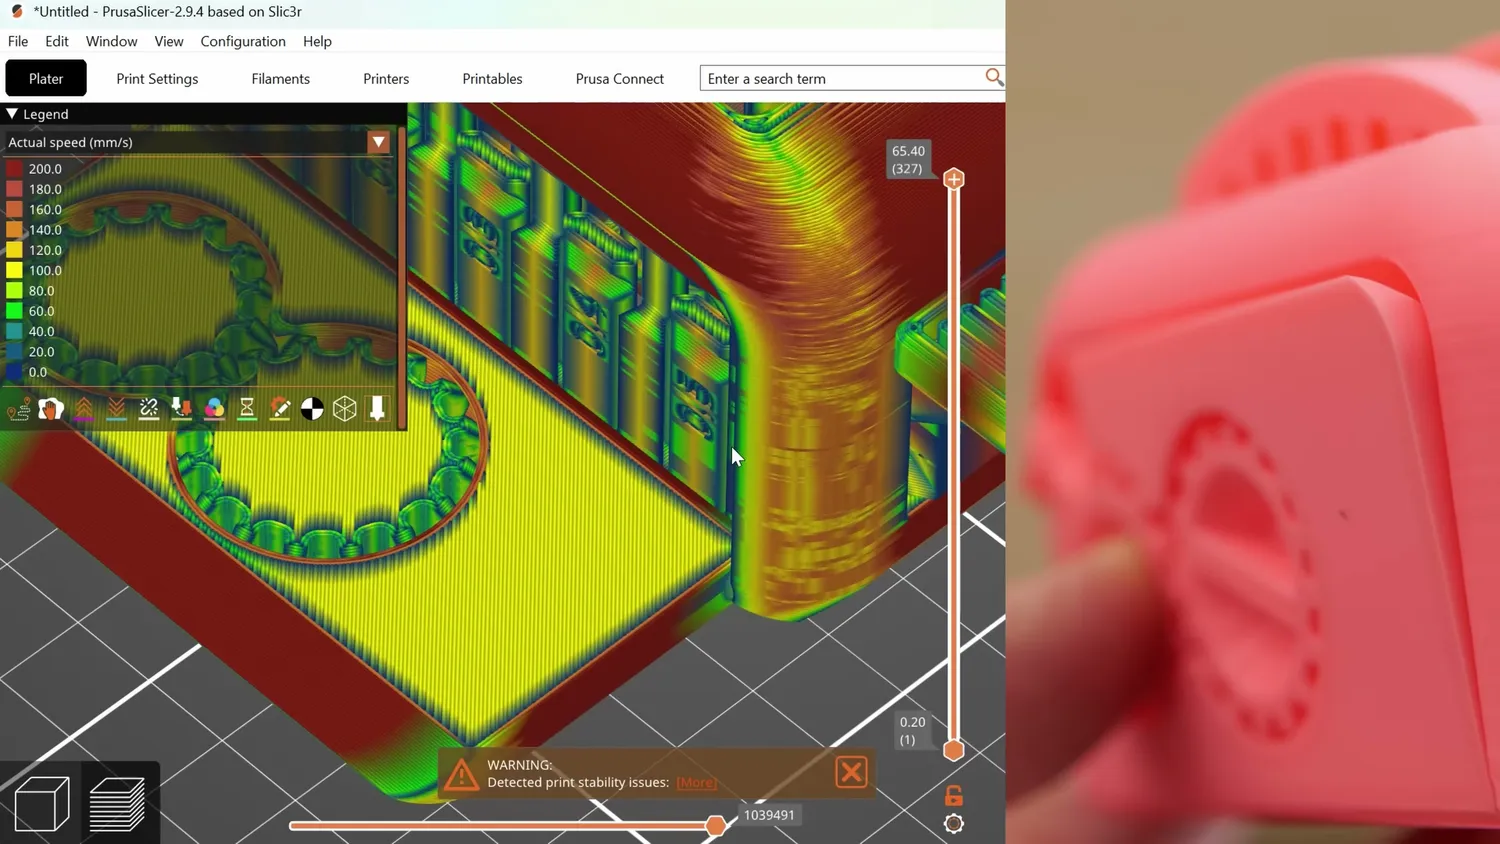
Task: Click the 0.0 dark blue speed swatch
Action: pos(14,372)
